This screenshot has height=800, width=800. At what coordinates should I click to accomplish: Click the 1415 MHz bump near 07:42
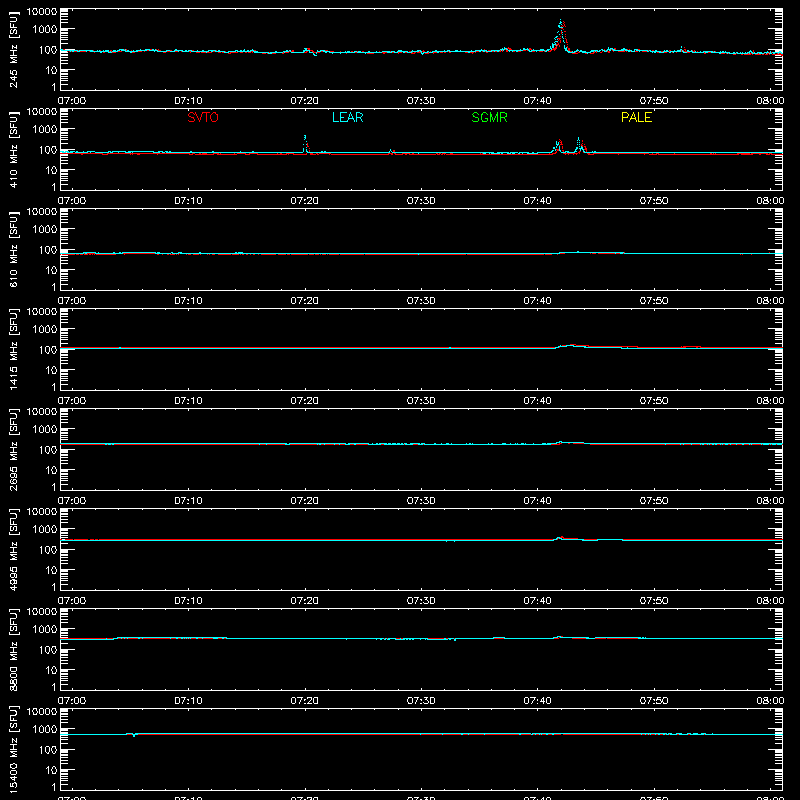click(x=571, y=346)
